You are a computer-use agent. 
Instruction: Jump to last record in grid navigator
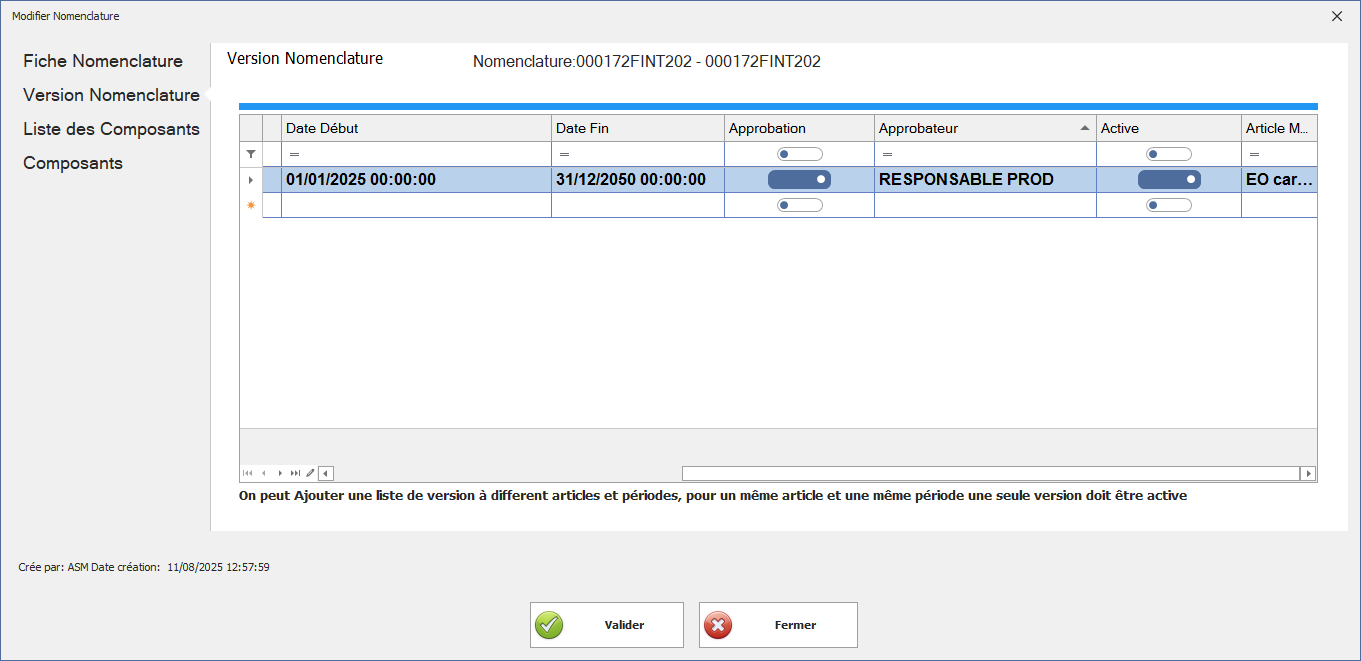[296, 473]
